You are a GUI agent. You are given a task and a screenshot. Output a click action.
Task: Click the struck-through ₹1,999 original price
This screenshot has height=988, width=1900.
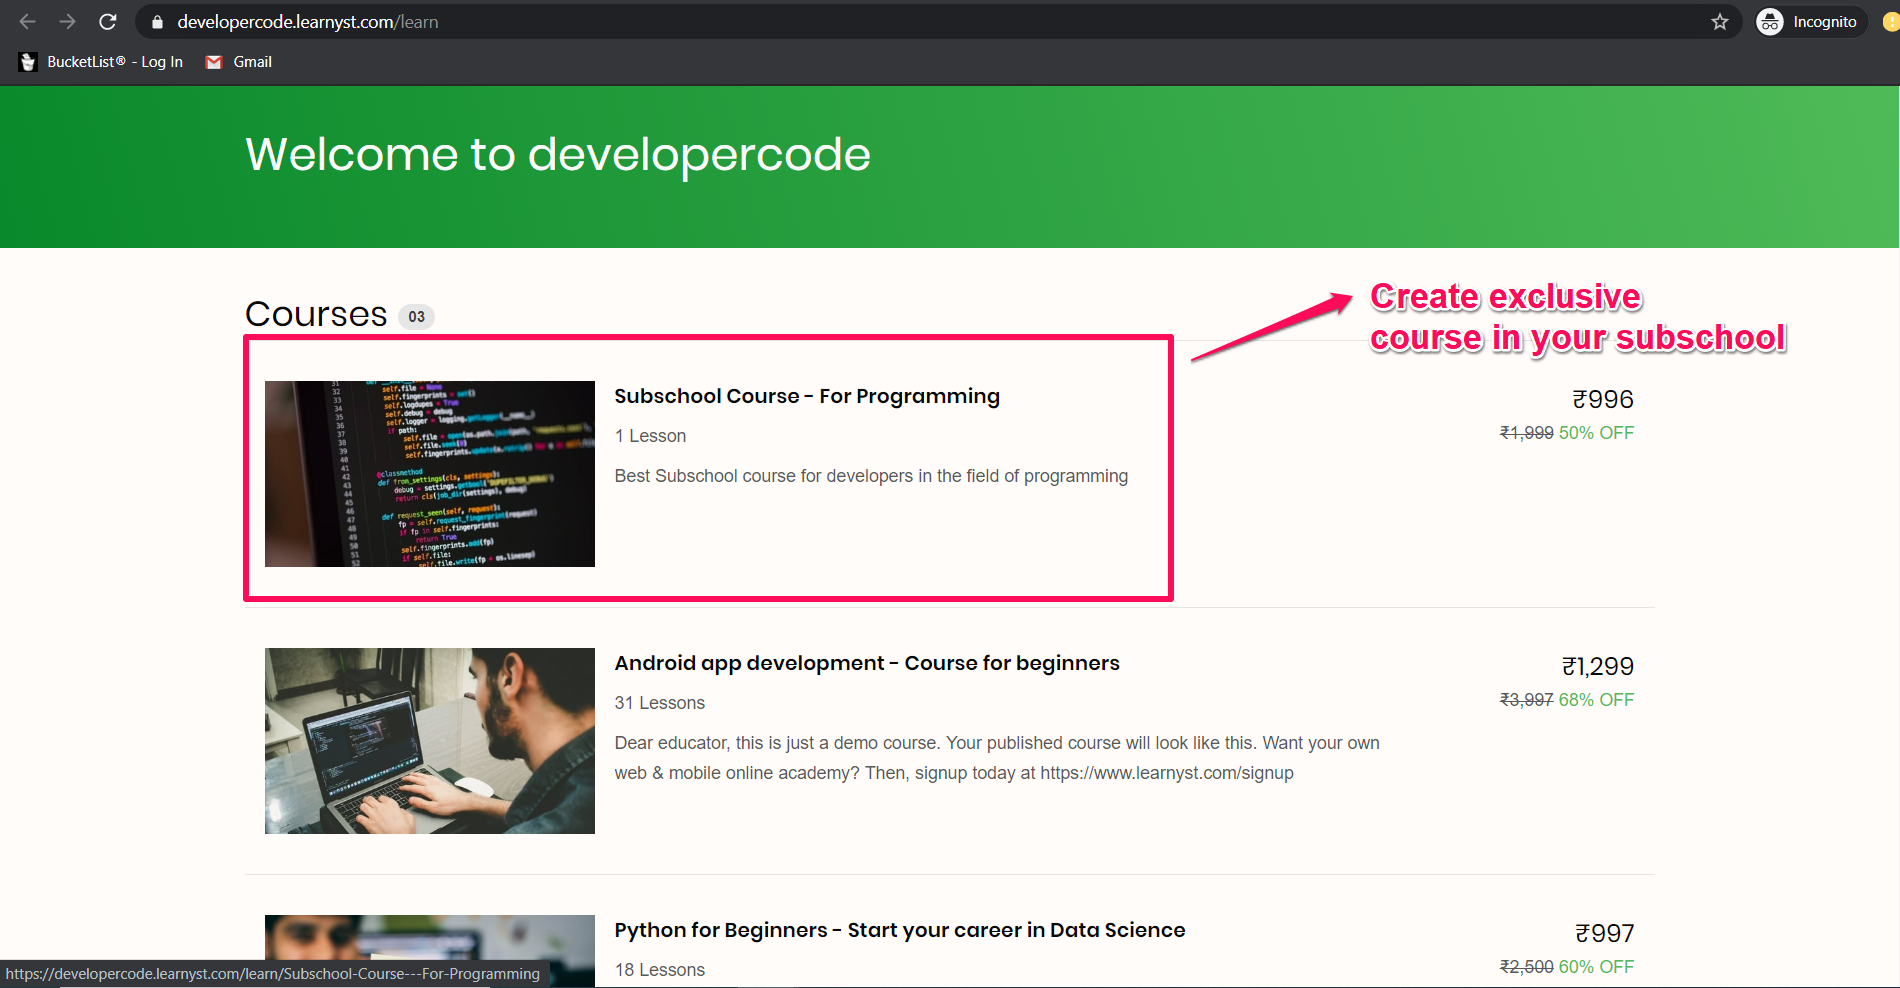click(1526, 433)
